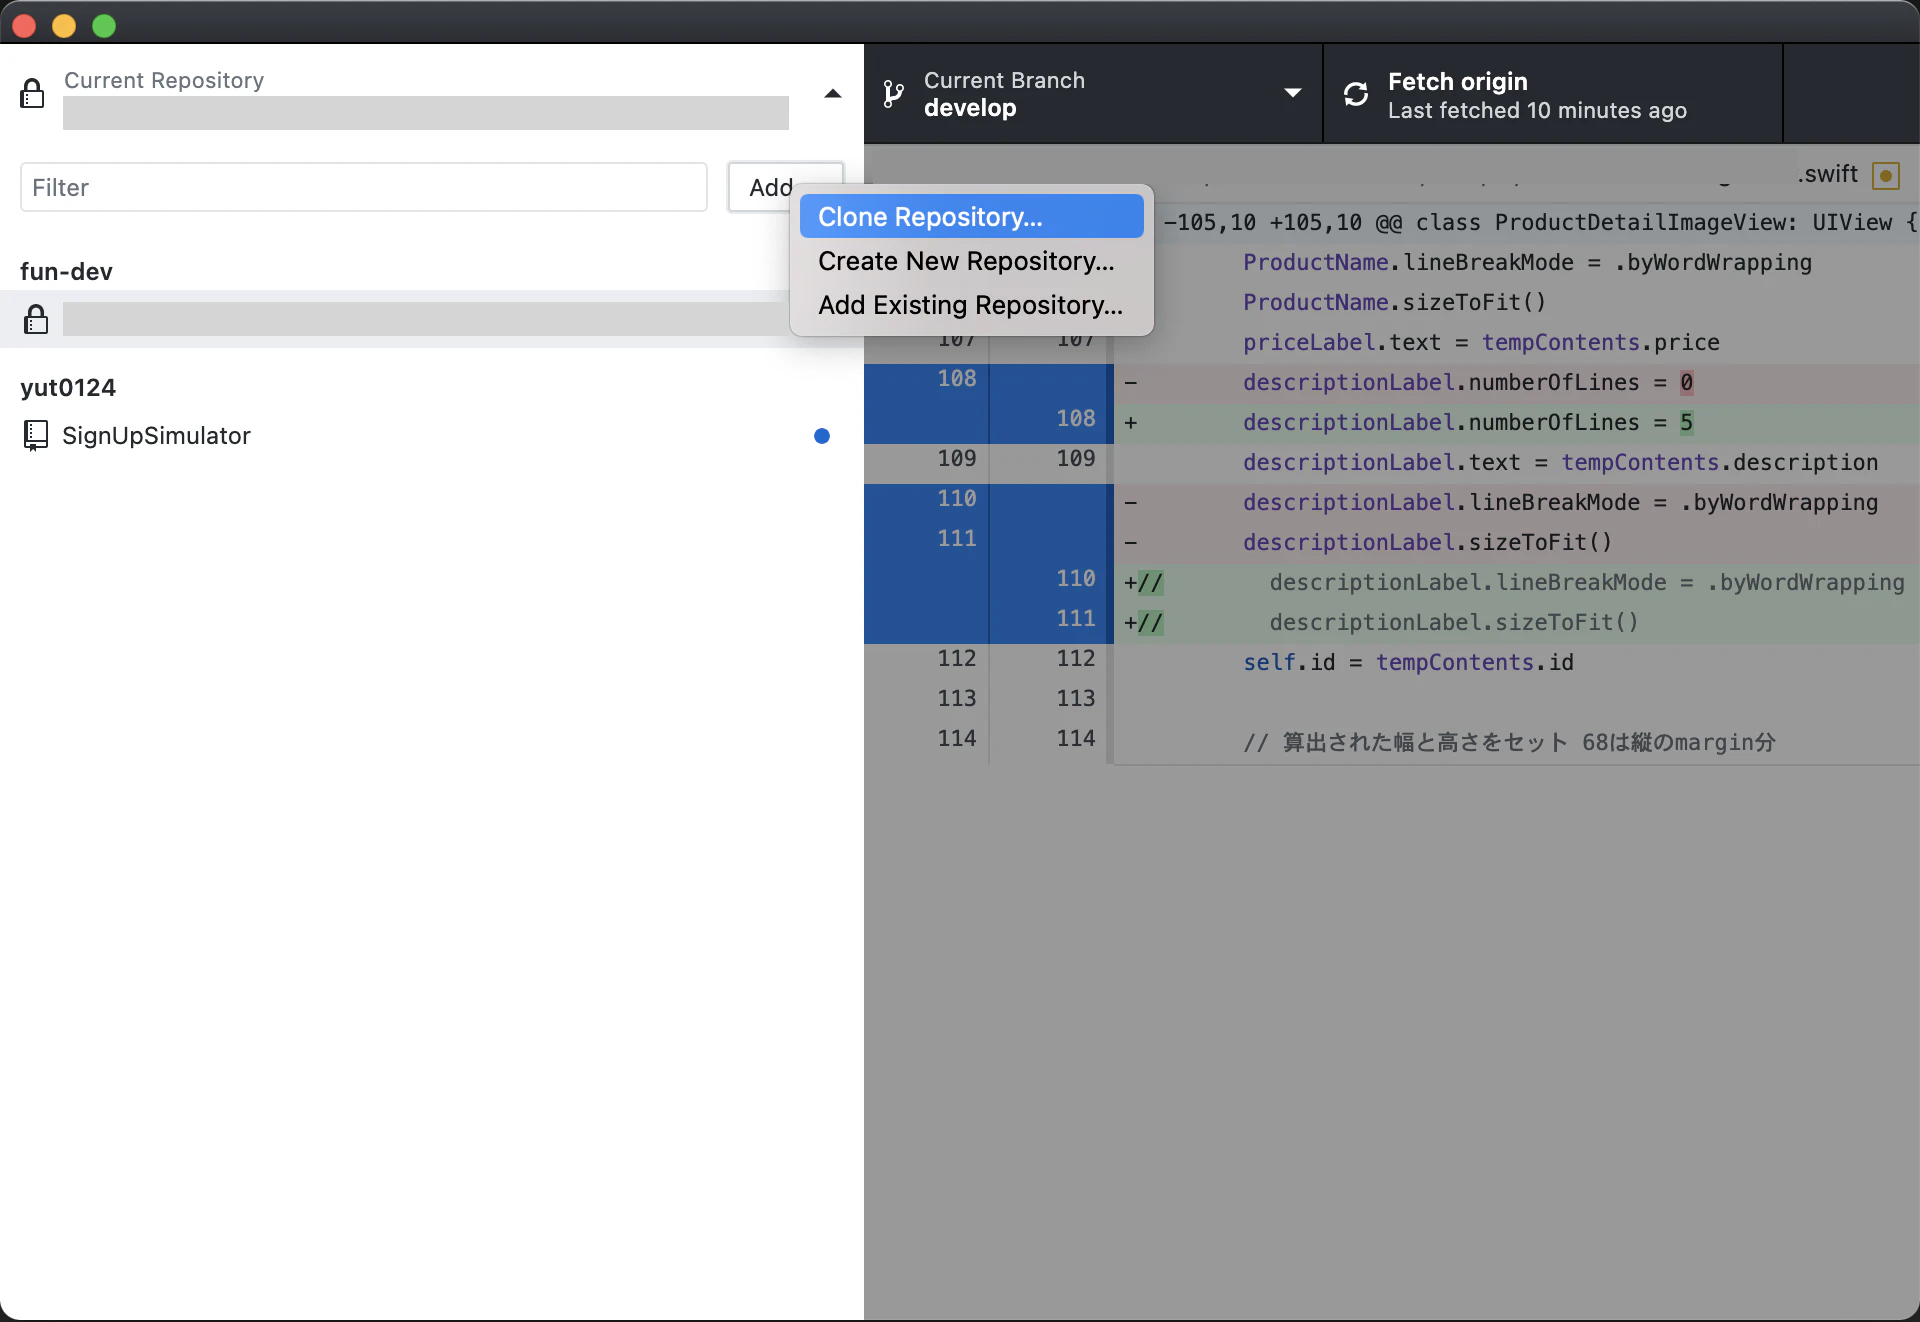Click the green macOS zoom button
Screen dimensions: 1920x1322
(x=104, y=26)
